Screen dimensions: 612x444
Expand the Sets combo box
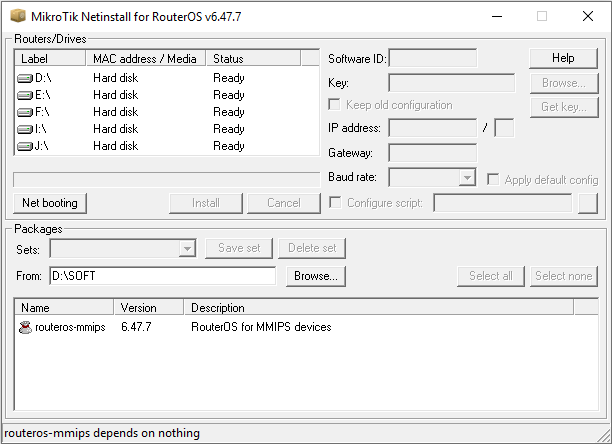187,249
